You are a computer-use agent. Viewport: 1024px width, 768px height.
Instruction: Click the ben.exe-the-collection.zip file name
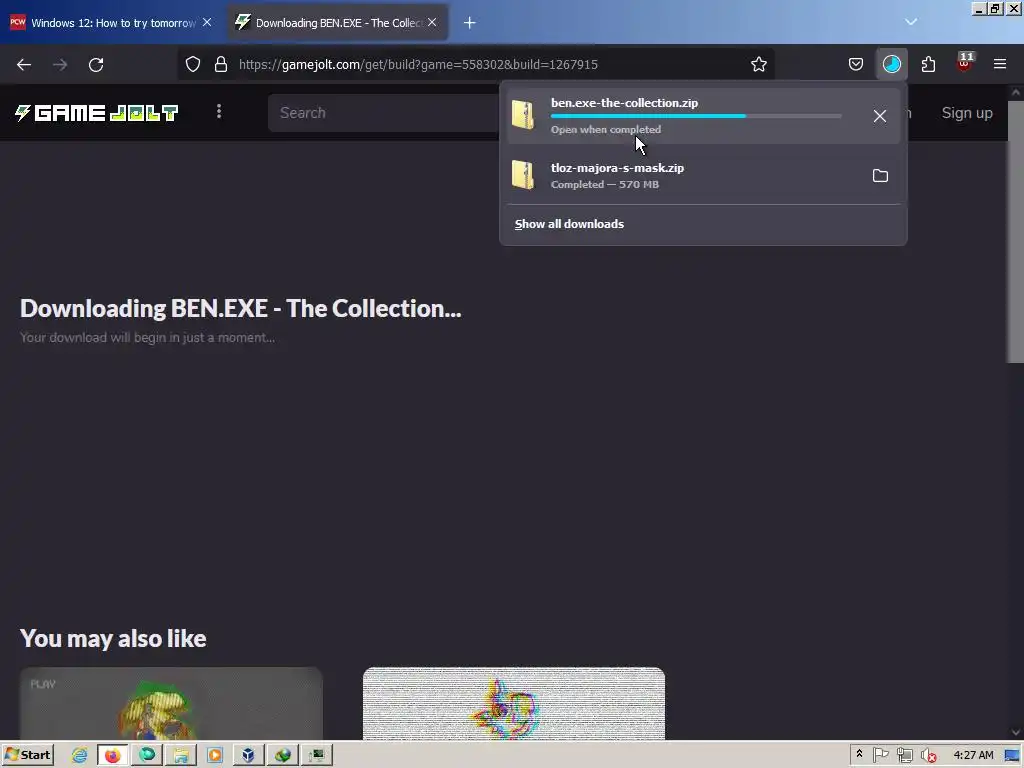pyautogui.click(x=624, y=103)
